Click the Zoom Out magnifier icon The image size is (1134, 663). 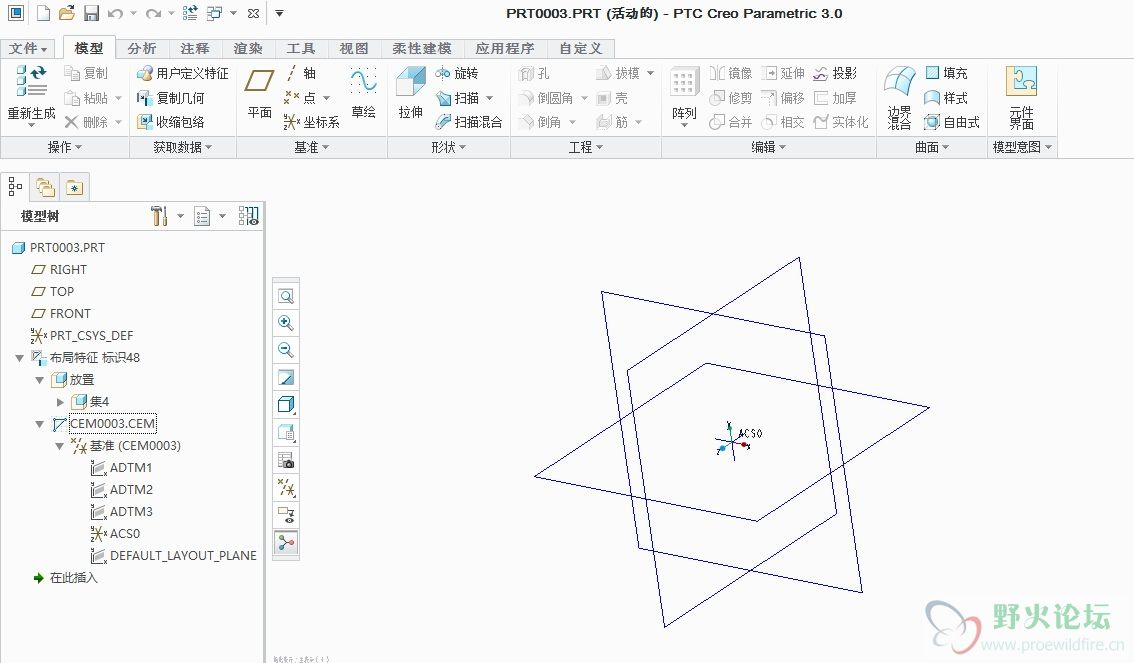tap(286, 351)
